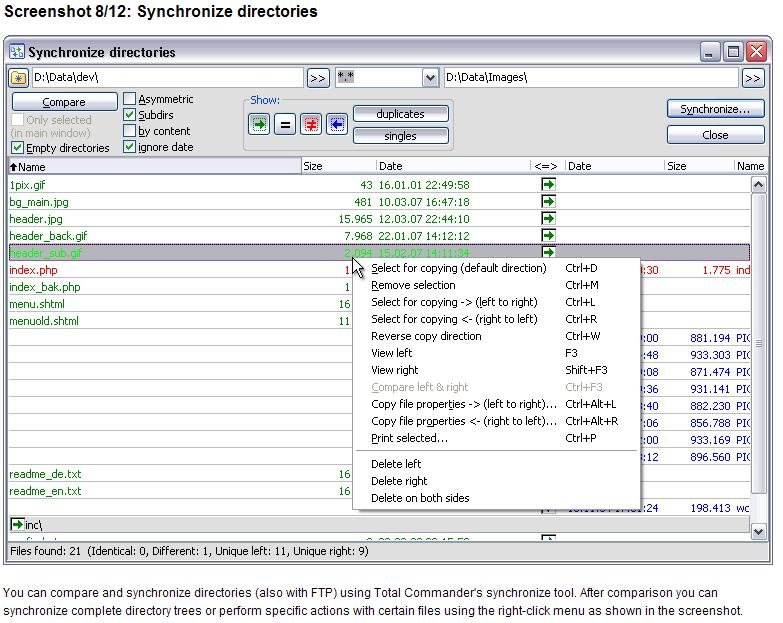Choose Reverse copy direction
The width and height of the screenshot is (783, 623).
click(496, 336)
